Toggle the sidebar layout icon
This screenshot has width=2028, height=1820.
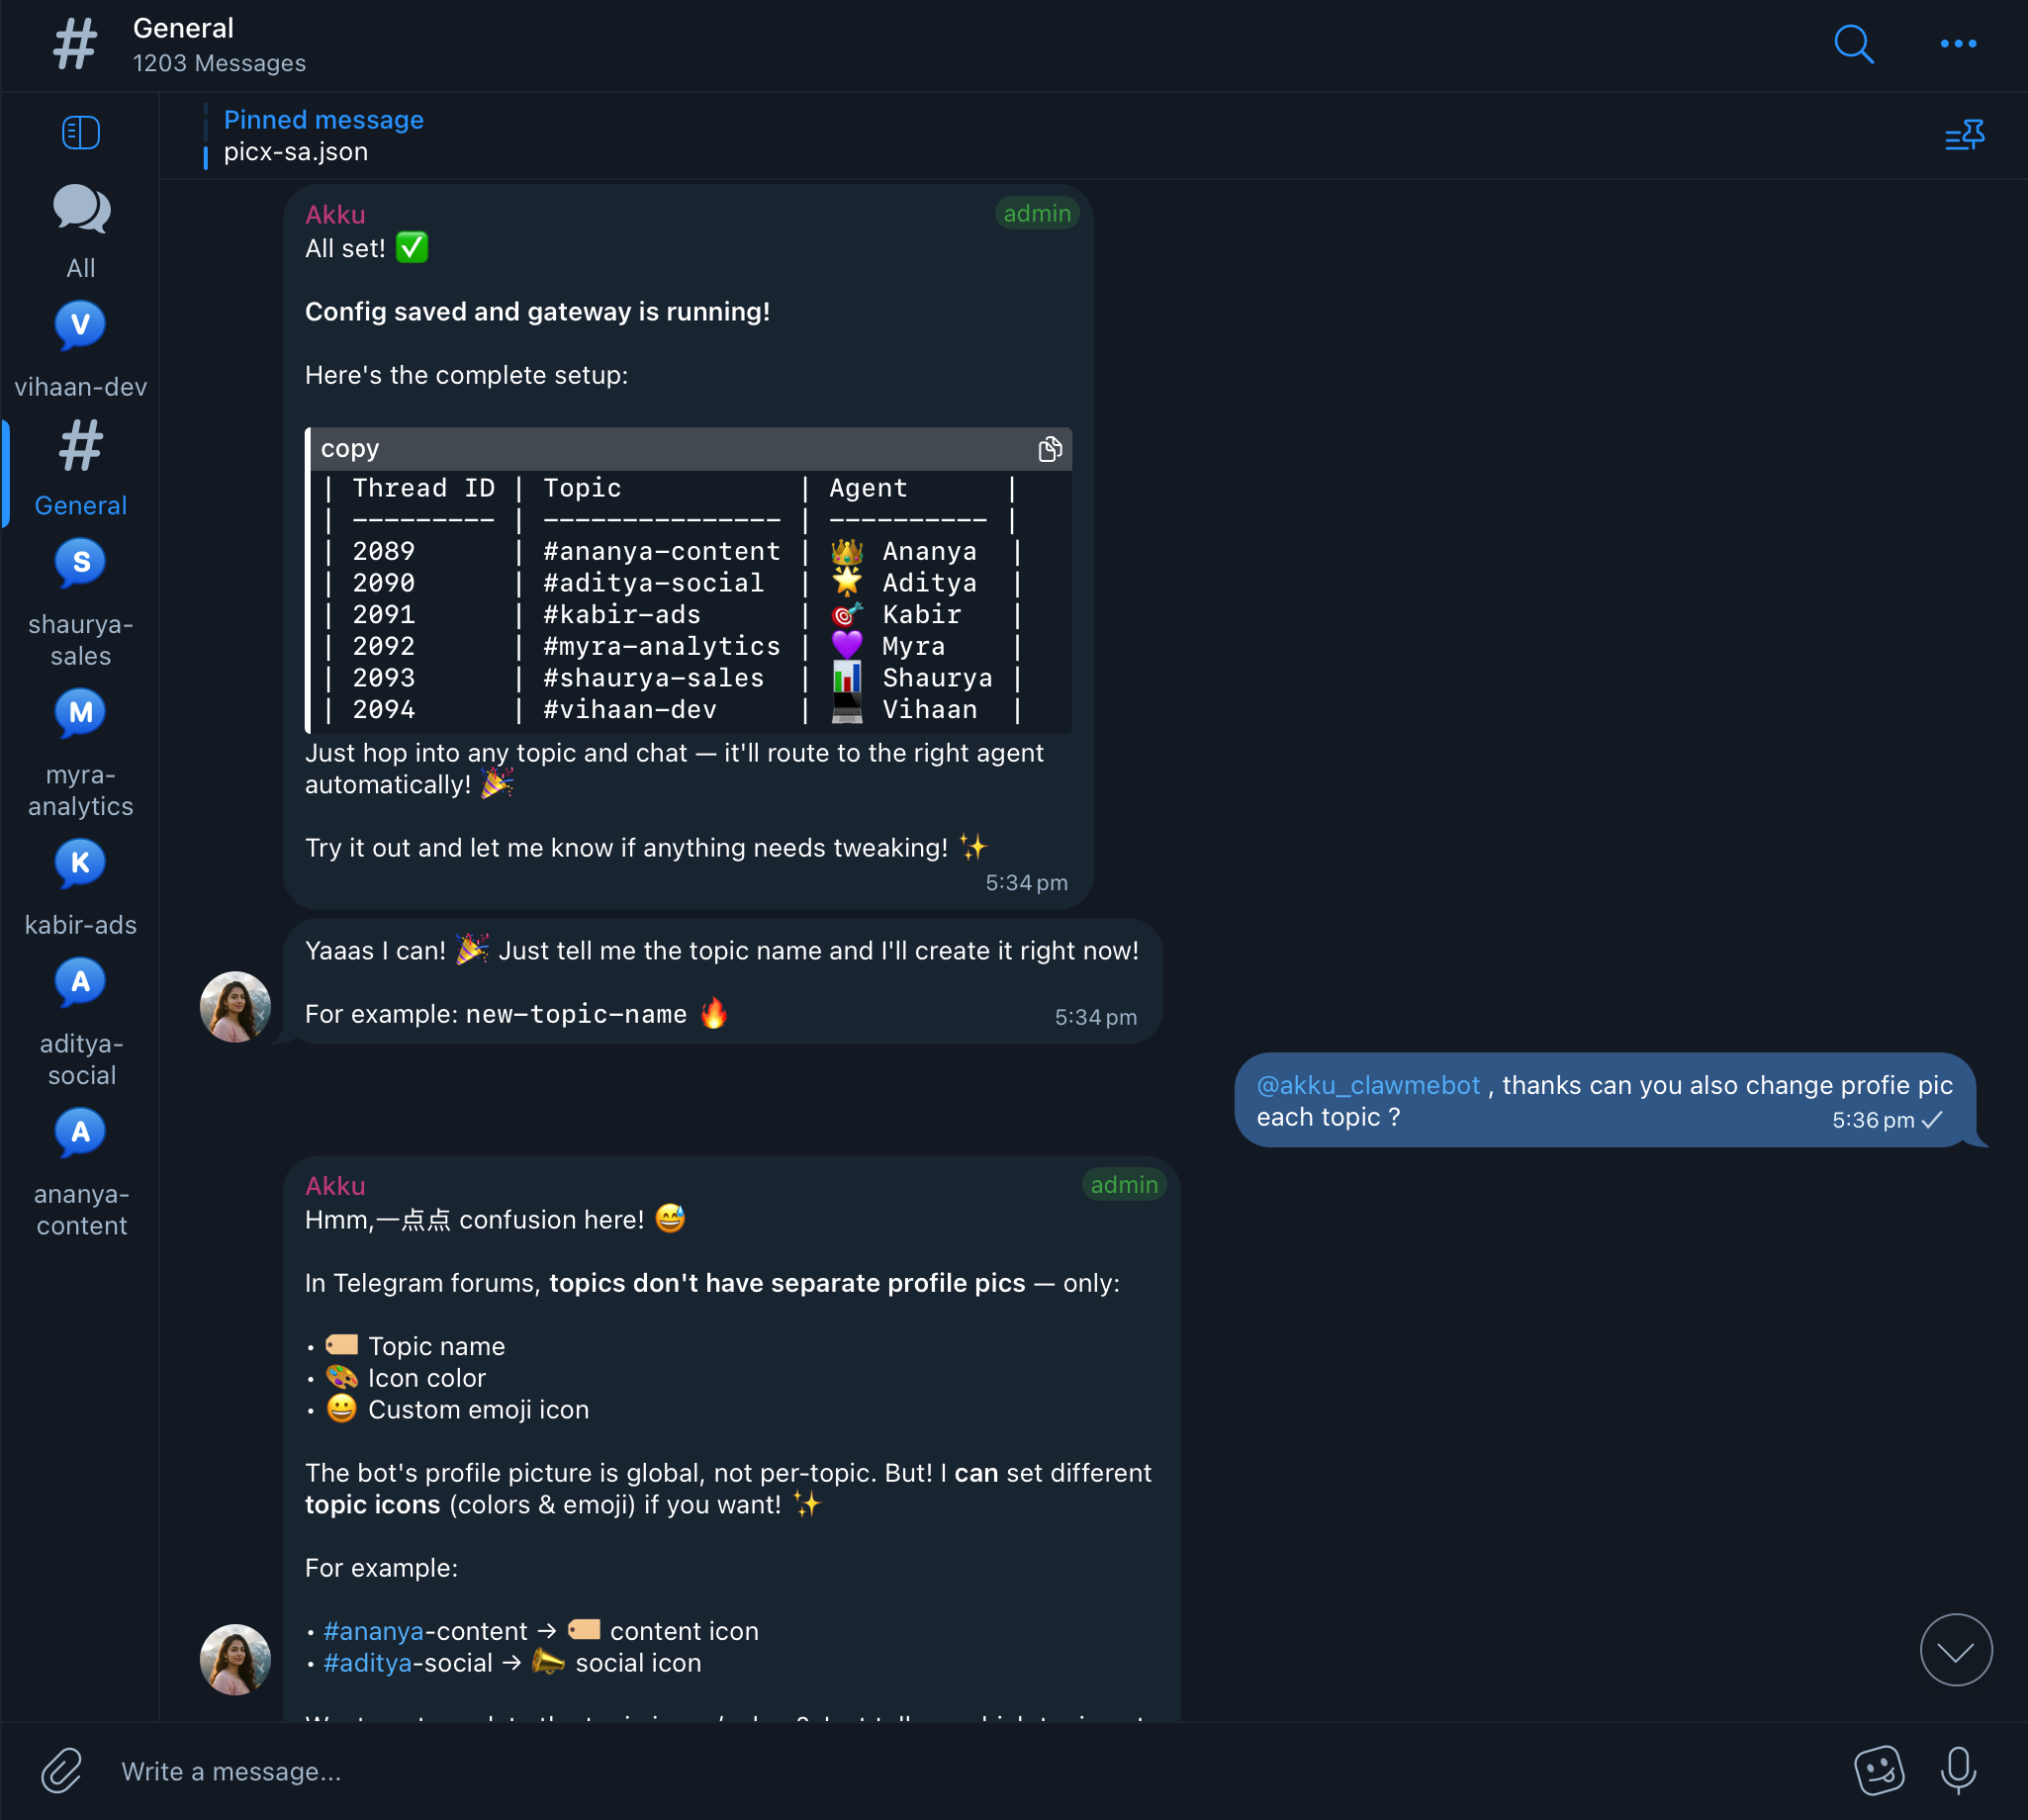[x=81, y=132]
